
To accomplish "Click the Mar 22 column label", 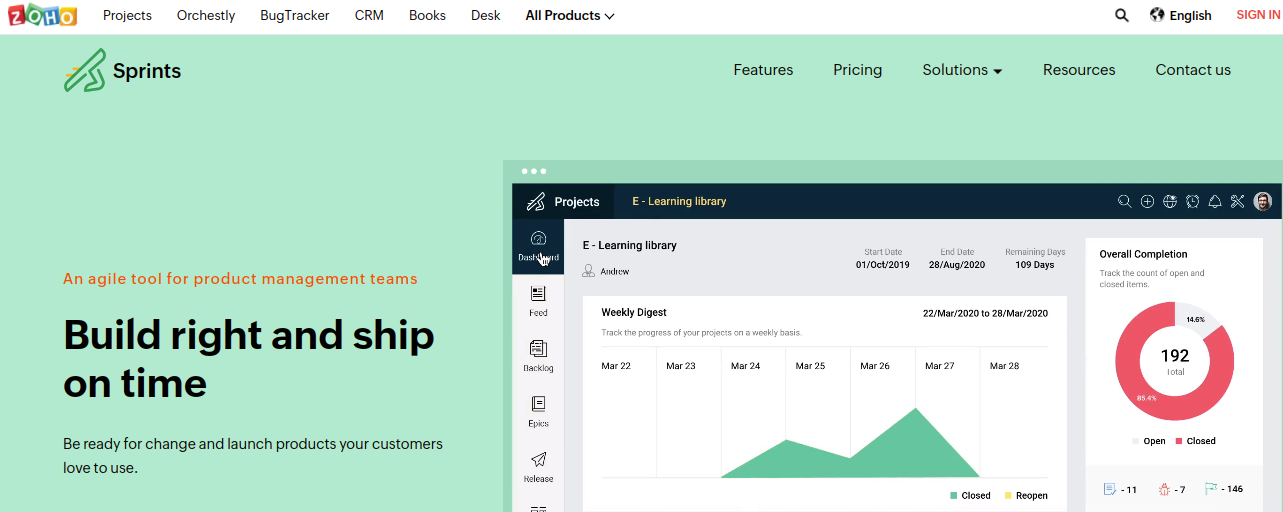I will 616,366.
